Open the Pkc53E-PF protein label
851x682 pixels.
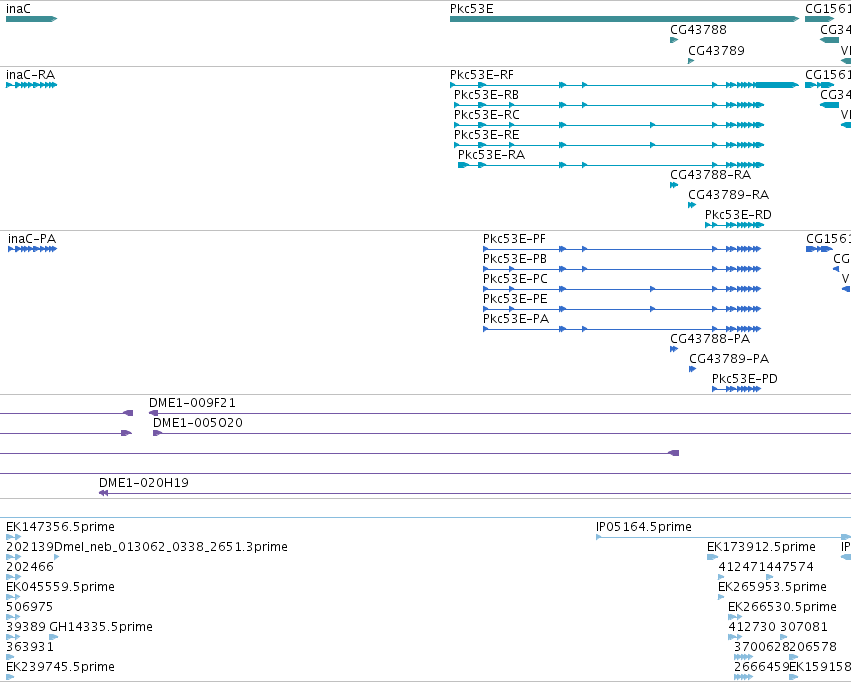click(515, 239)
